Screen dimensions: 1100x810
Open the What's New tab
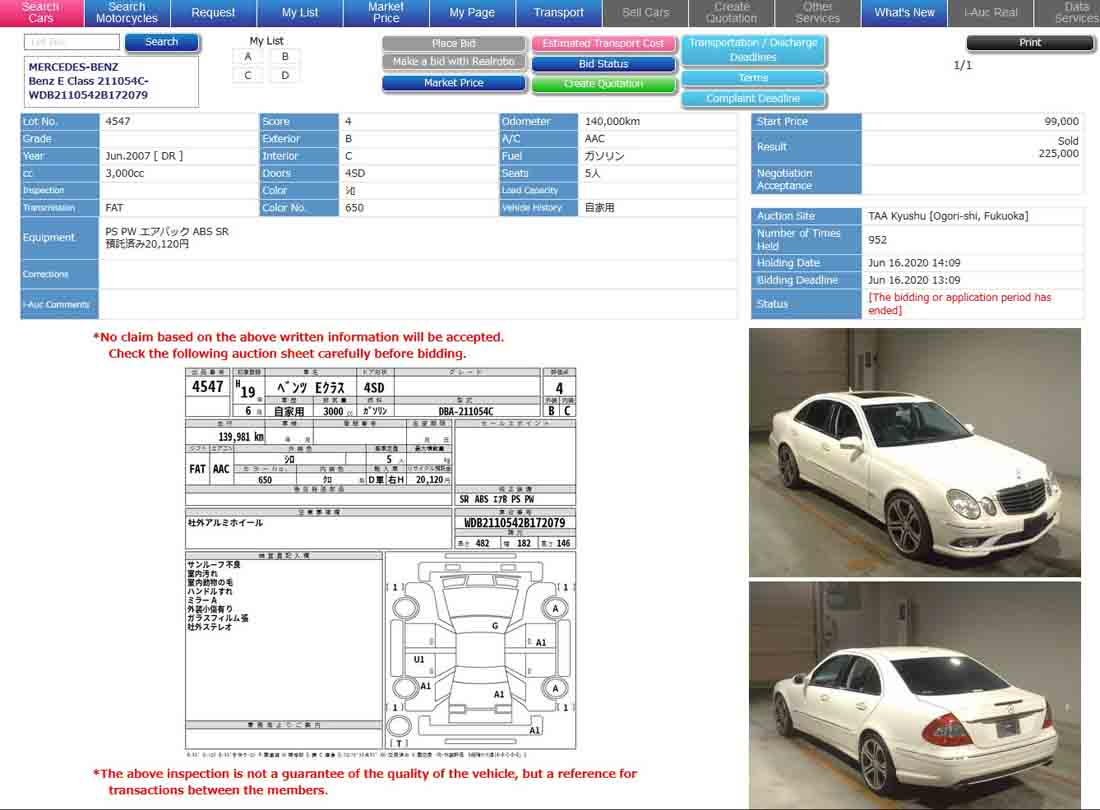tap(904, 13)
